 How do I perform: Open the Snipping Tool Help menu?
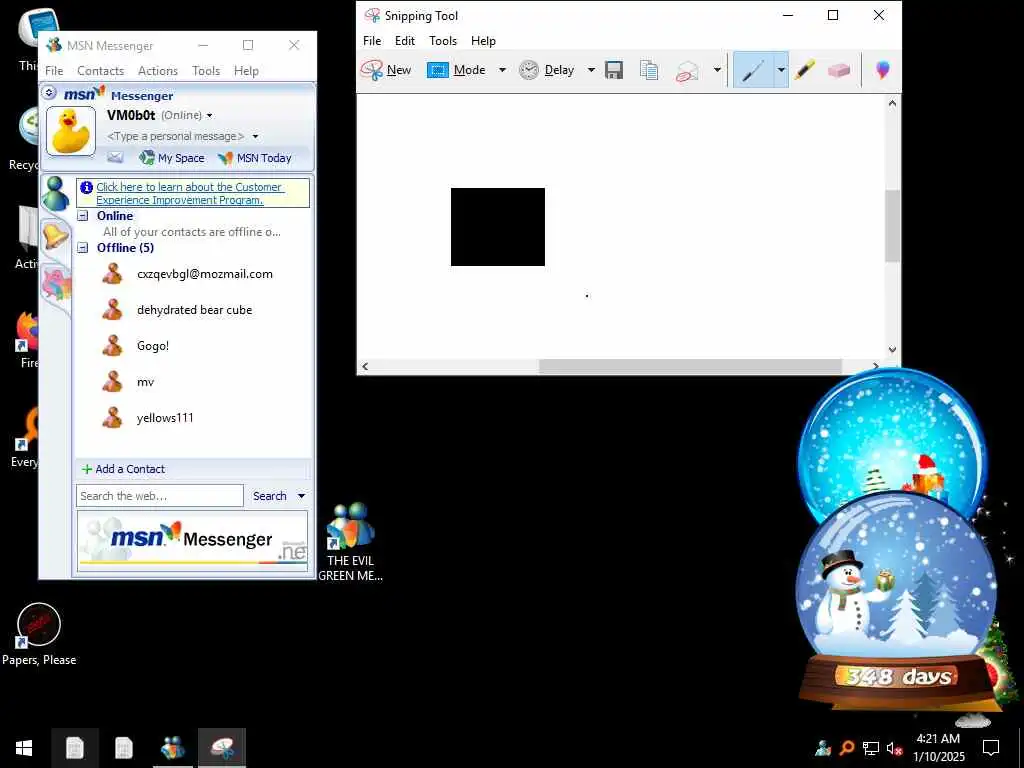483,40
